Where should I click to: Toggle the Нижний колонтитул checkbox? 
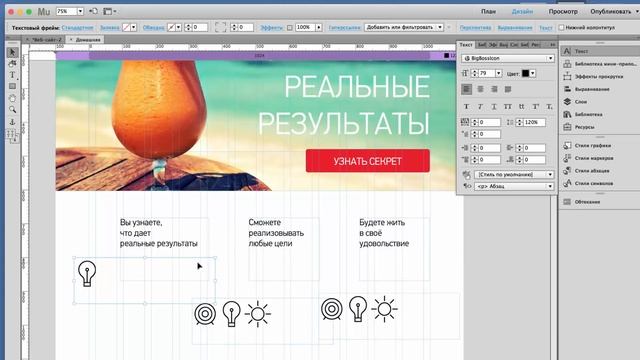[561, 27]
